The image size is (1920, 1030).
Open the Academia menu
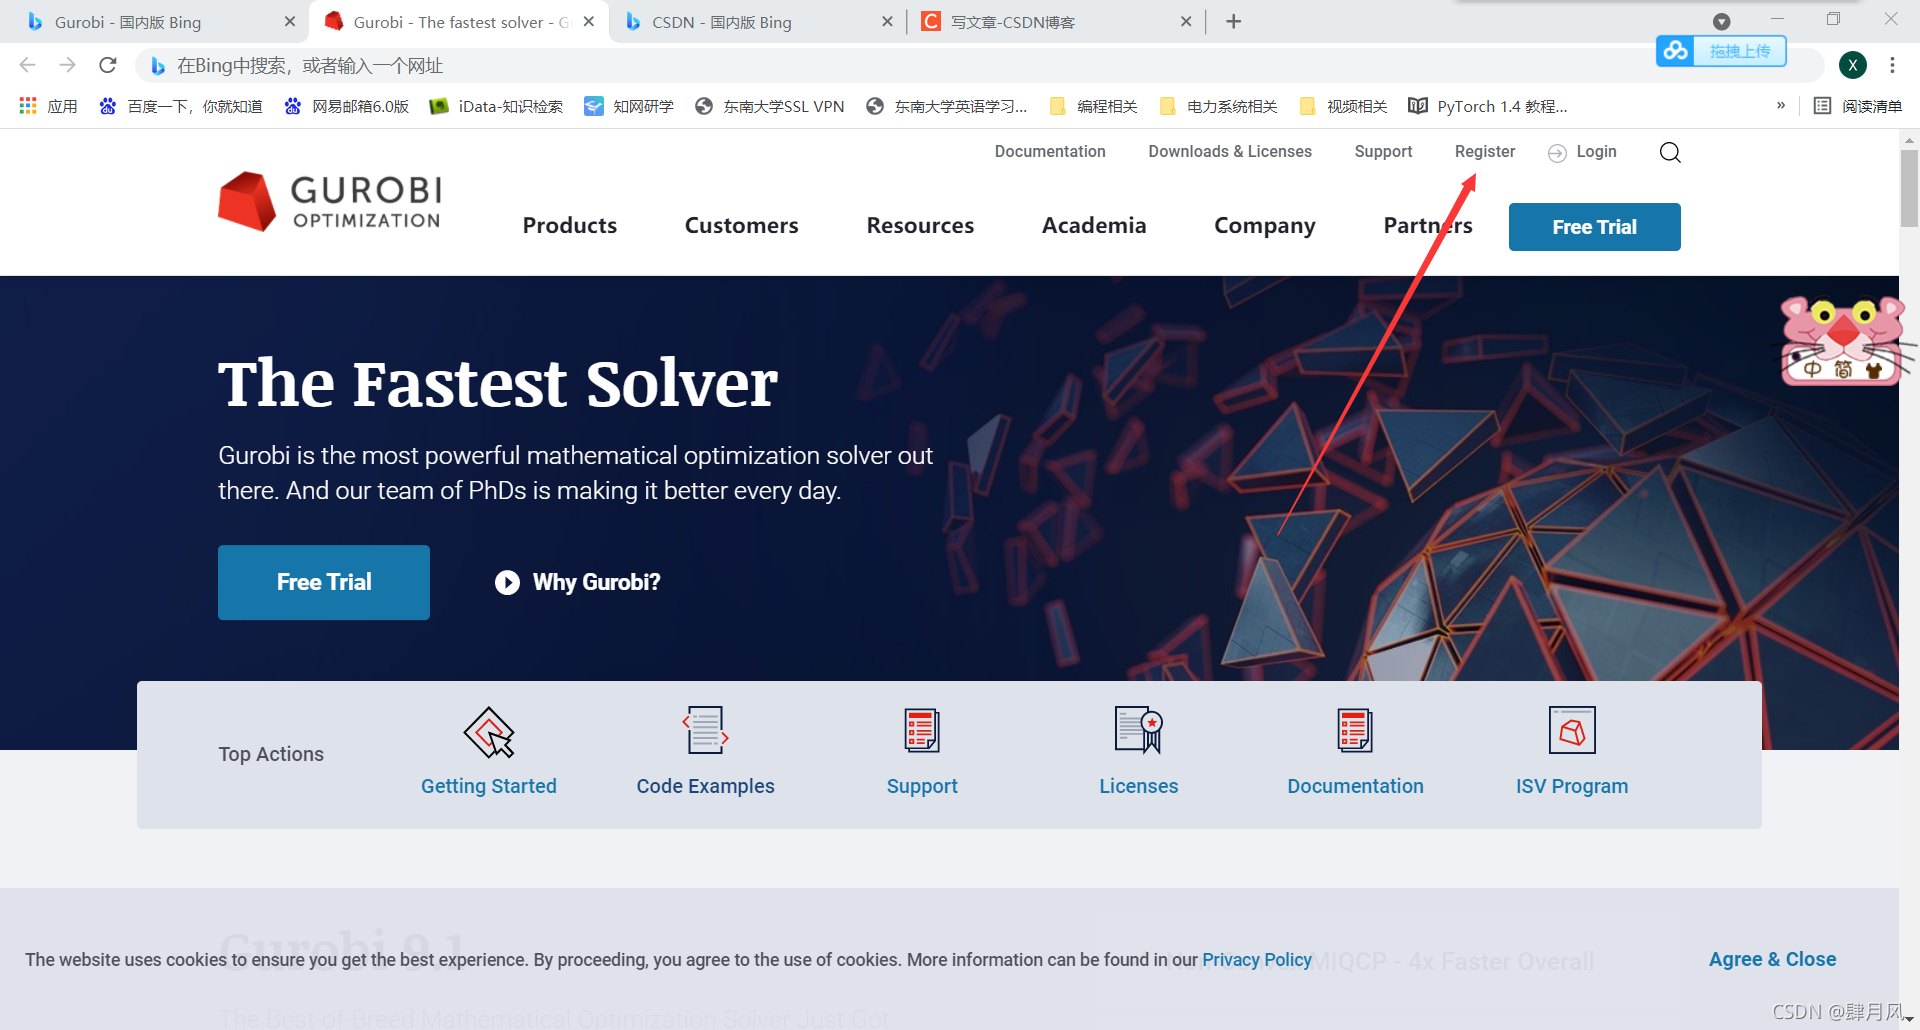(x=1094, y=226)
